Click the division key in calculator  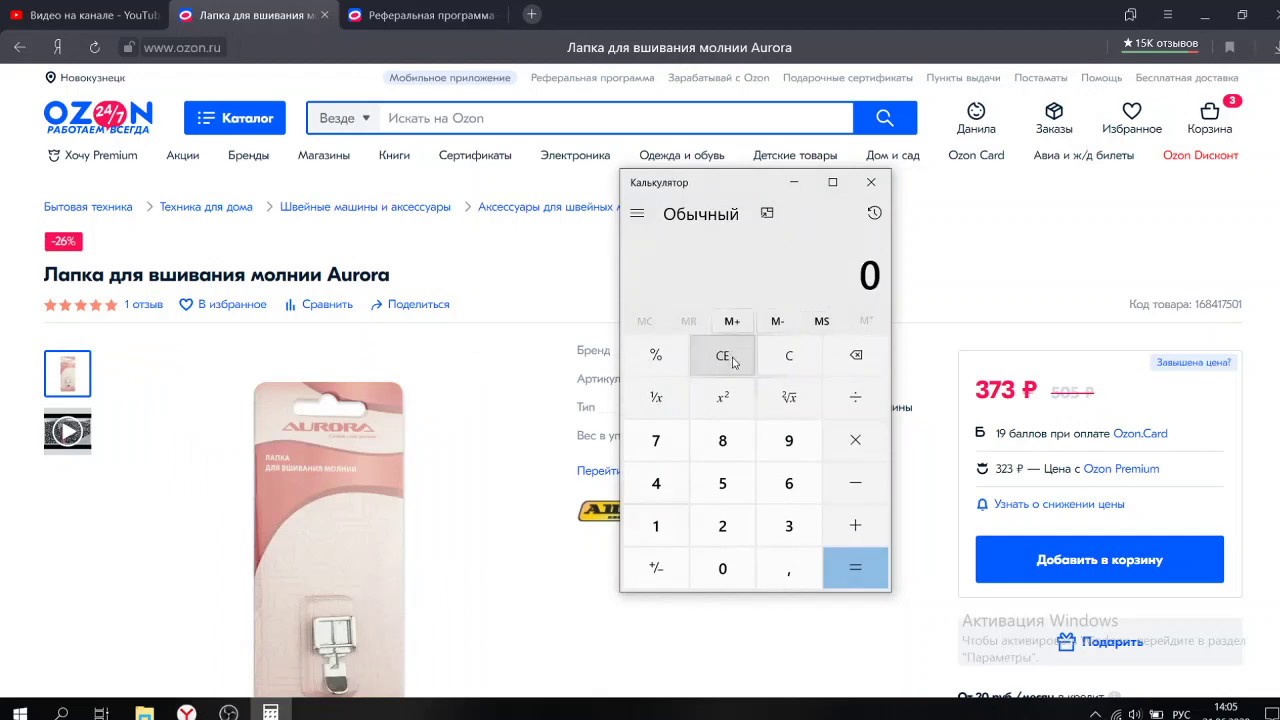click(x=855, y=398)
